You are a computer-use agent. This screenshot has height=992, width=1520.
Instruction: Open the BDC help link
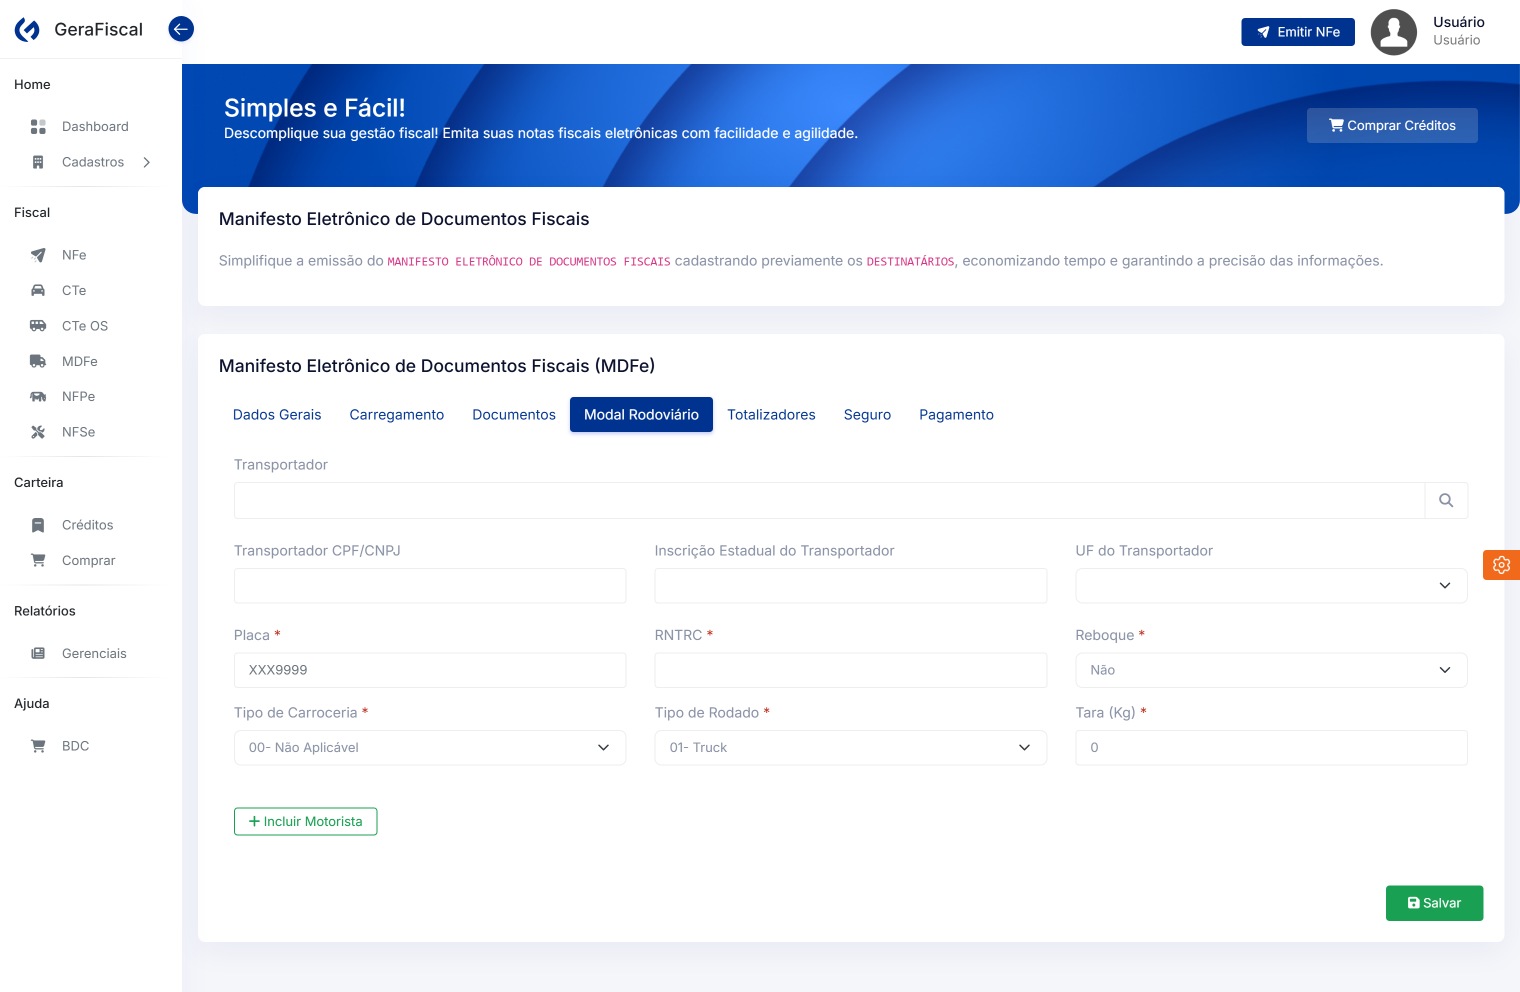(x=76, y=746)
